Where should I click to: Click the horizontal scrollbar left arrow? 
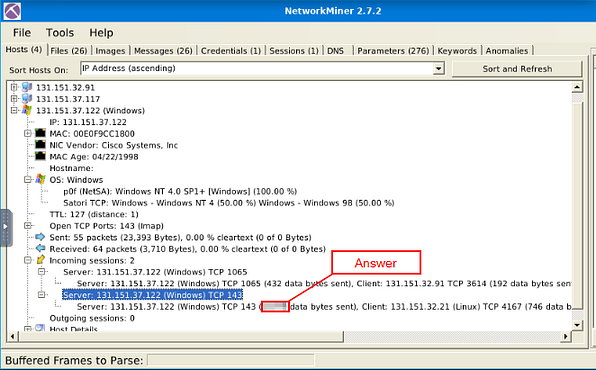13,336
